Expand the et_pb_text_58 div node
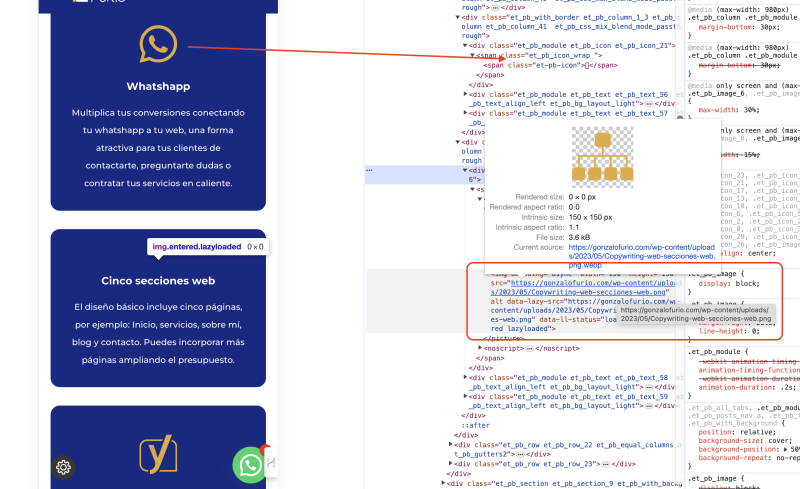Image resolution: width=800 pixels, height=489 pixels. (466, 377)
